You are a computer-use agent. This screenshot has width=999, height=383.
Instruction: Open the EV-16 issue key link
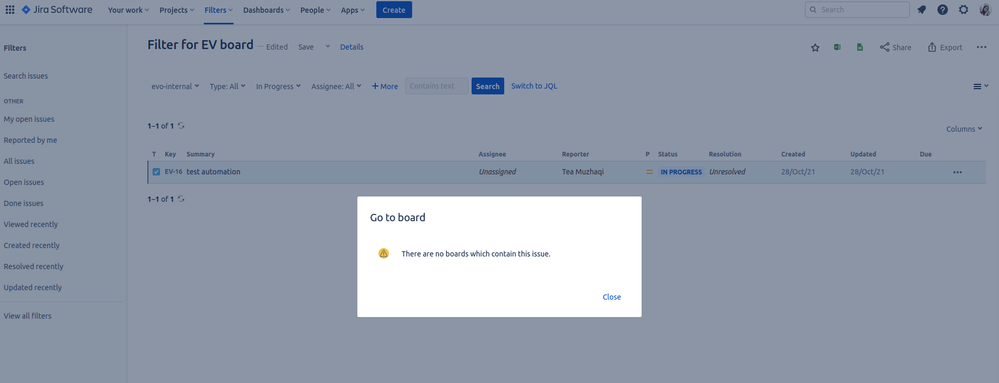click(x=173, y=172)
